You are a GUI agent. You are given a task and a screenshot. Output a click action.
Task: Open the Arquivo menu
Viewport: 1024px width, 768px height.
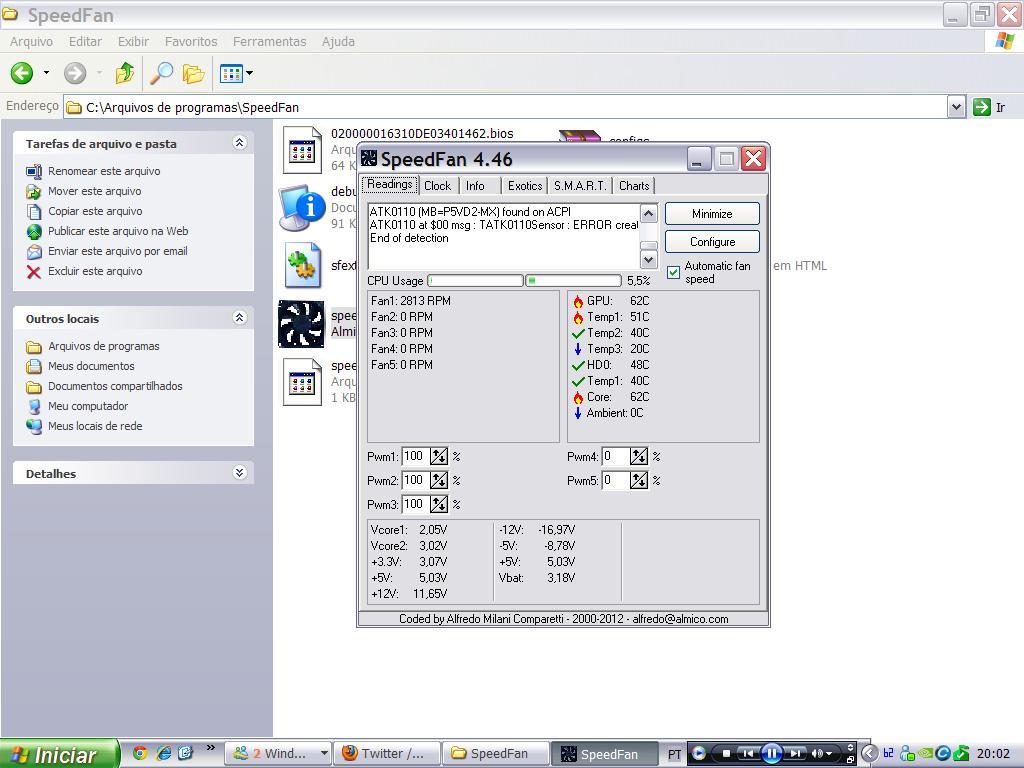click(x=31, y=42)
